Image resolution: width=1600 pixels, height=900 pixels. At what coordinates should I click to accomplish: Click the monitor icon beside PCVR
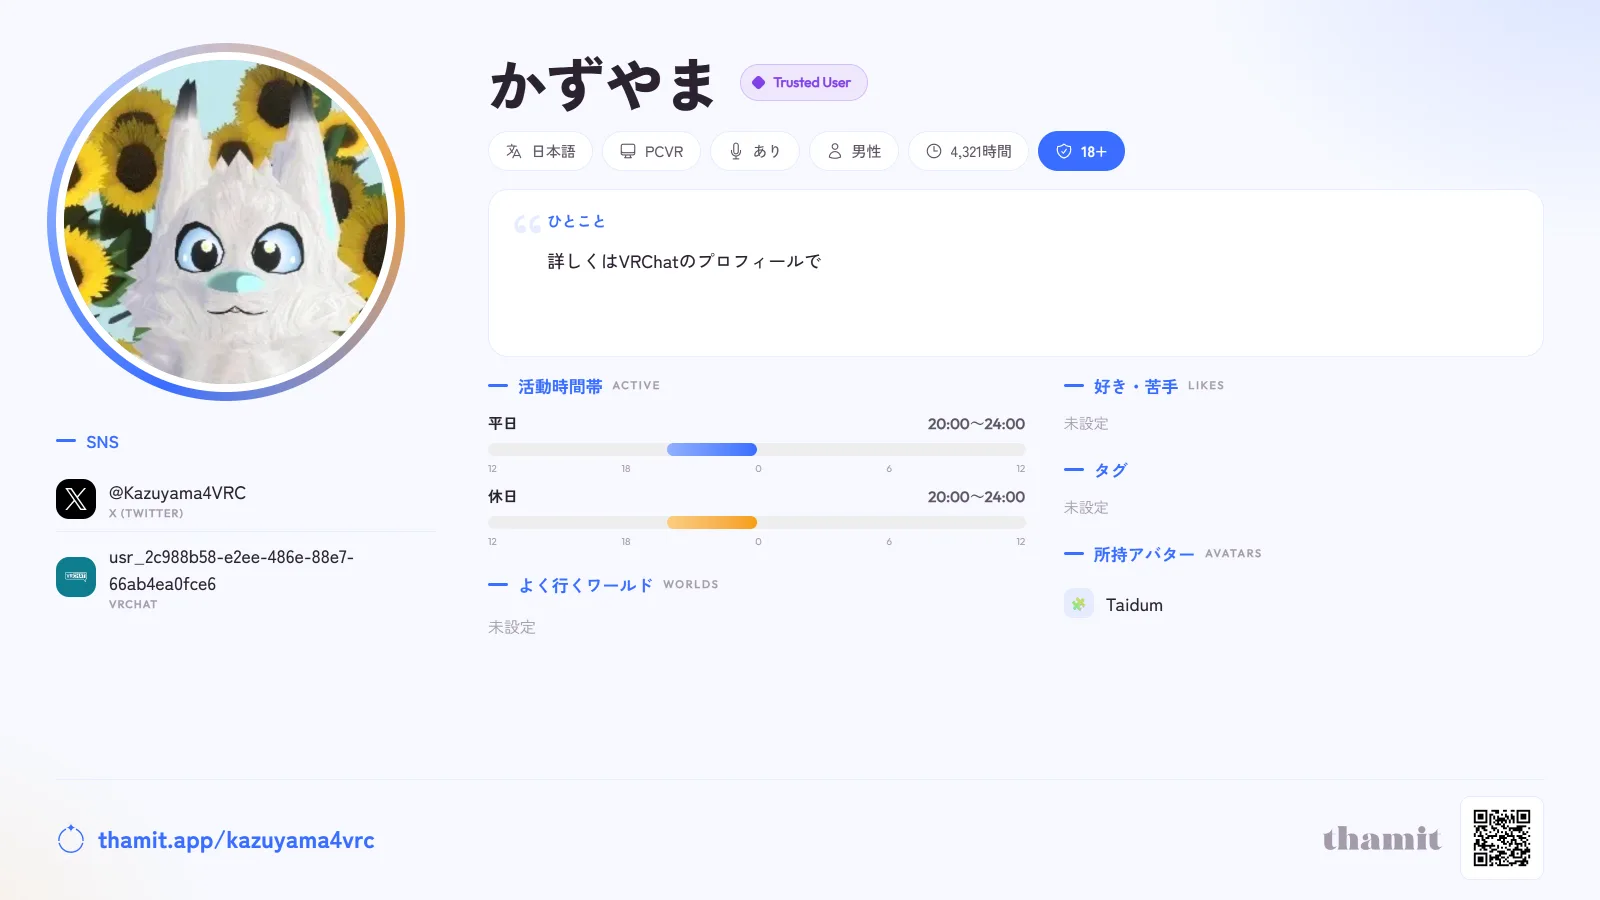tap(628, 151)
